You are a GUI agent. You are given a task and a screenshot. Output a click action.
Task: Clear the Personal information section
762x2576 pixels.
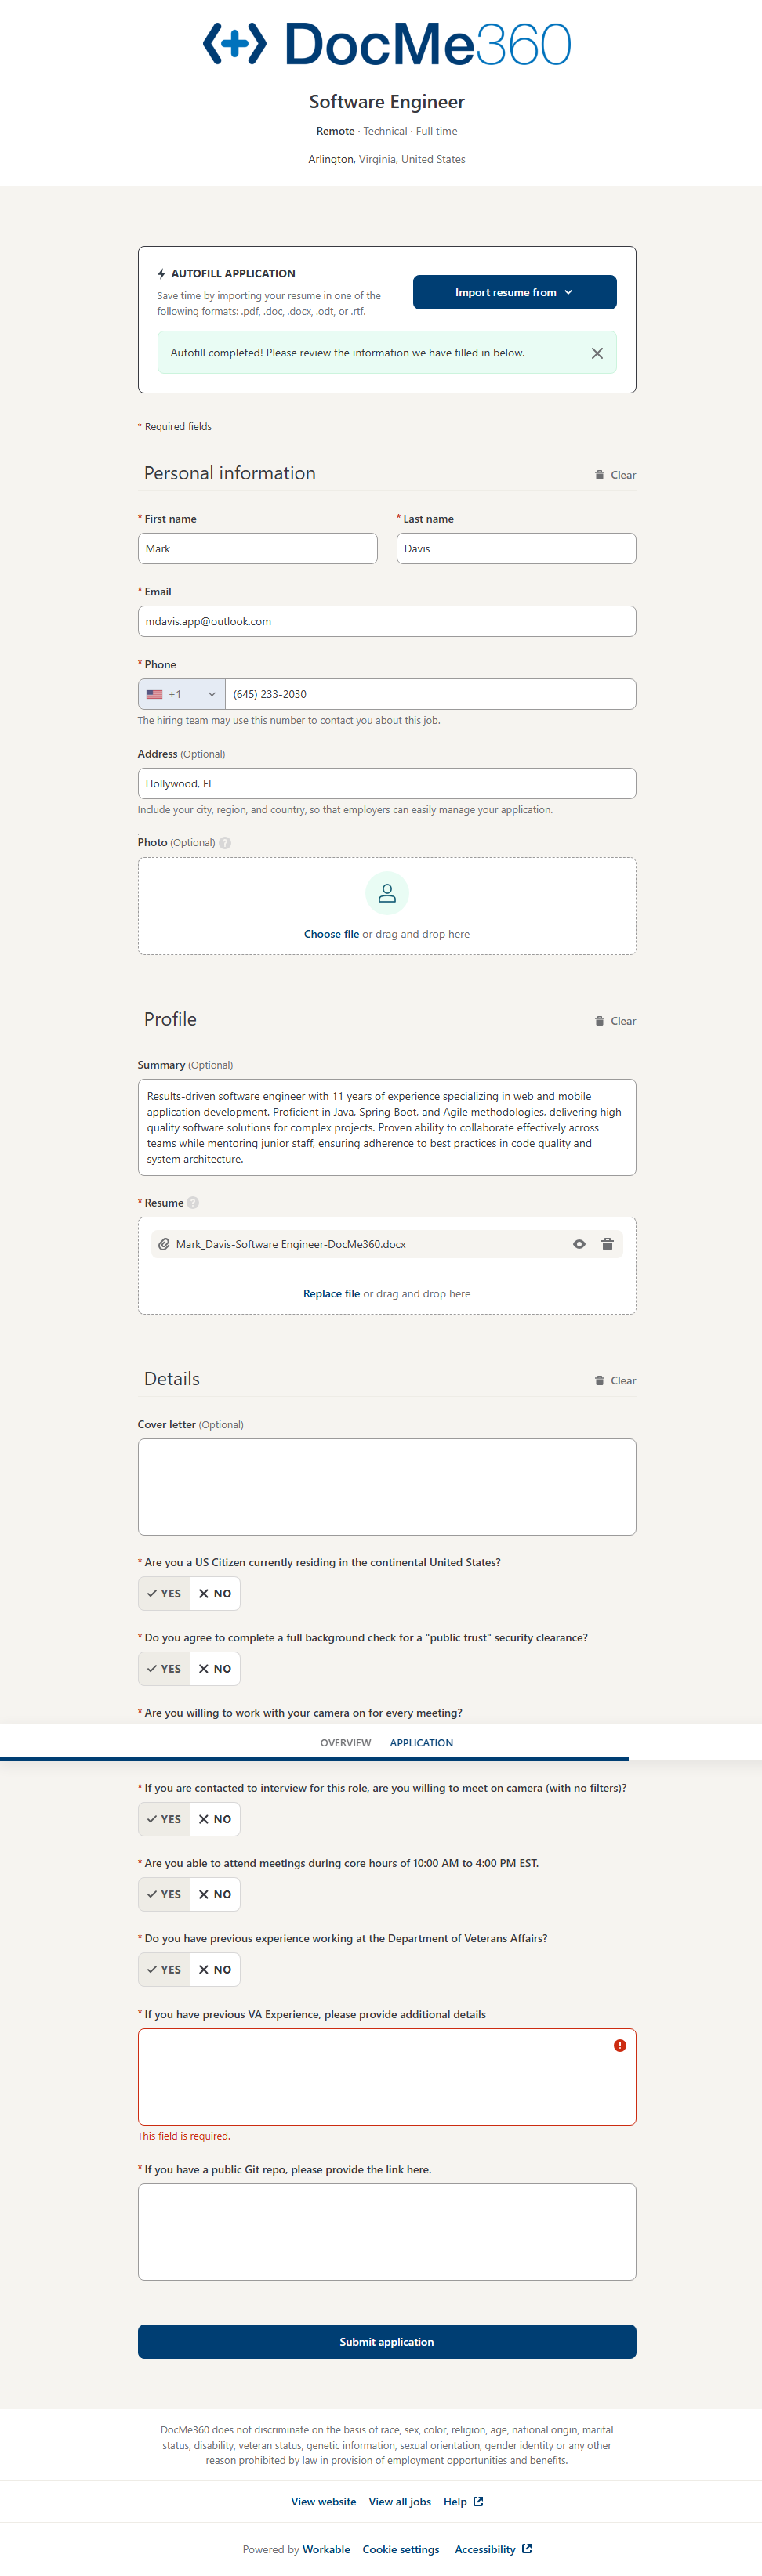pos(615,475)
